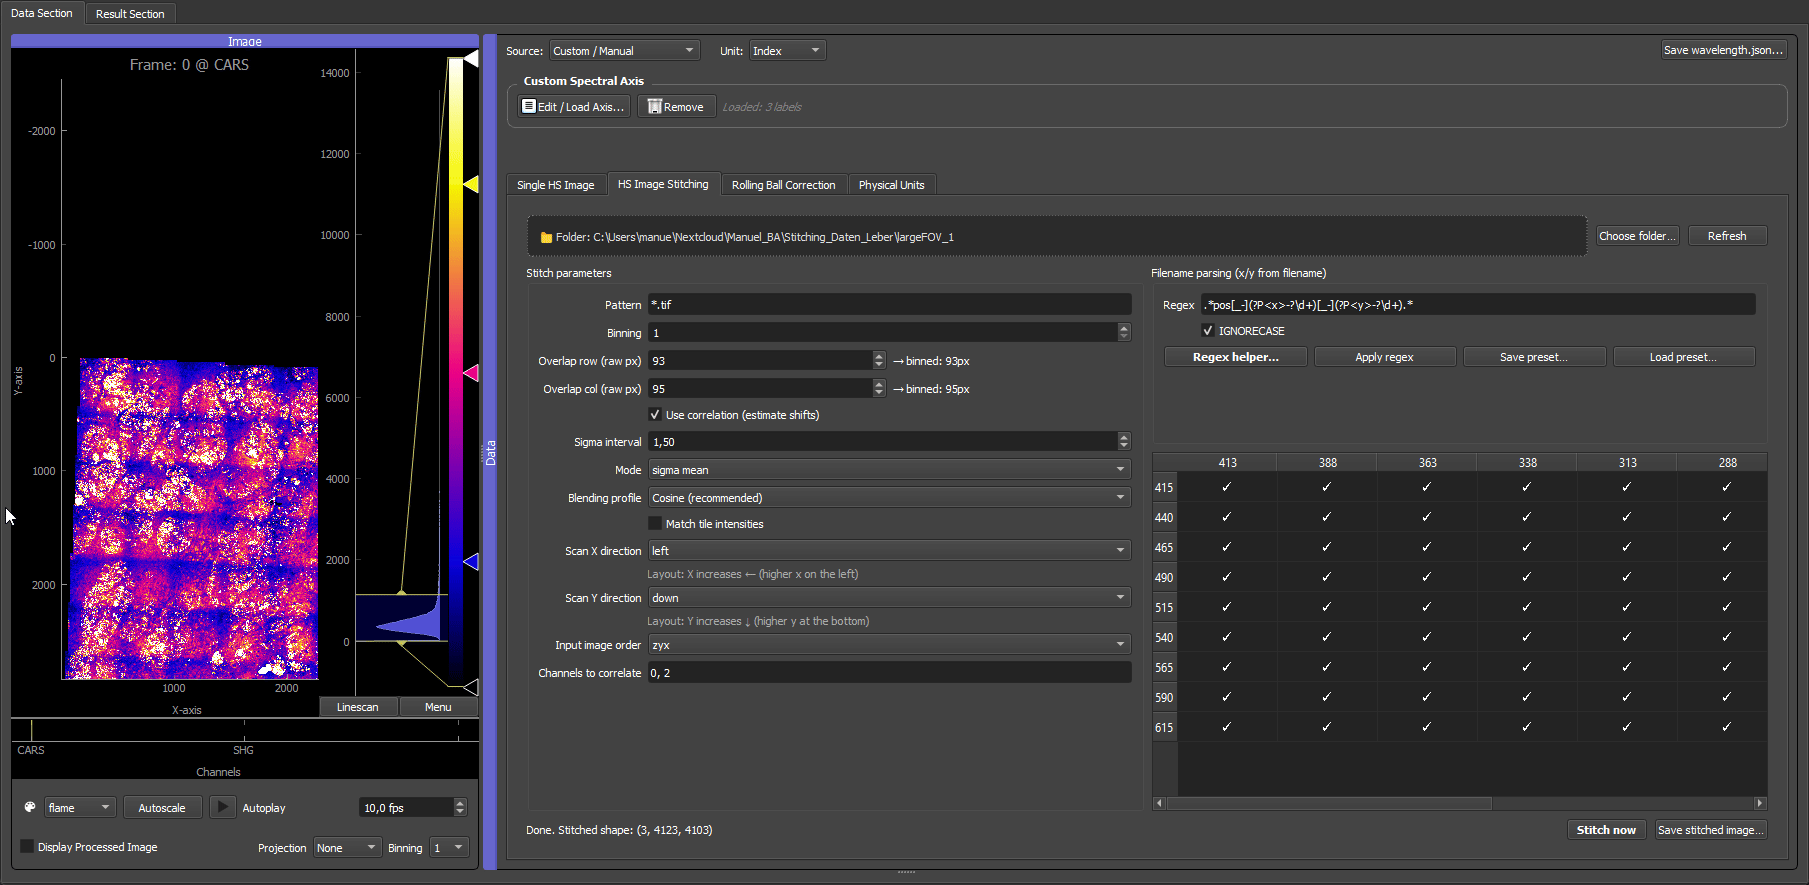1809x885 pixels.
Task: Click the Remove button for spectral axis
Action: point(676,107)
